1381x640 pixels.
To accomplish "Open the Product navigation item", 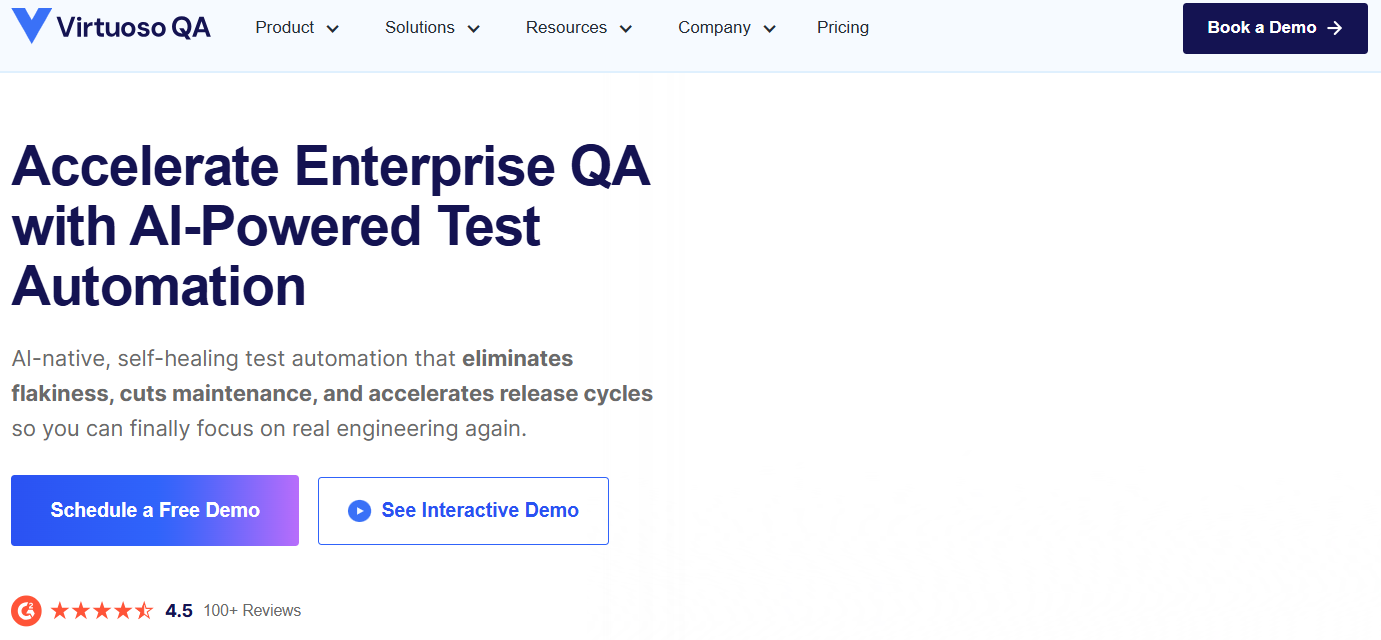I will [283, 27].
